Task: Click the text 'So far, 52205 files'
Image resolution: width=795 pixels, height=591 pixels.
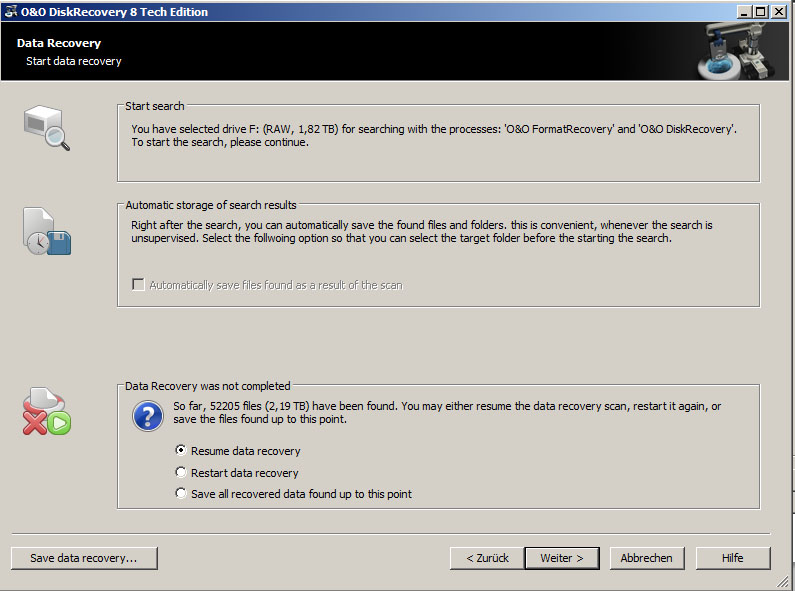Action: [x=218, y=406]
